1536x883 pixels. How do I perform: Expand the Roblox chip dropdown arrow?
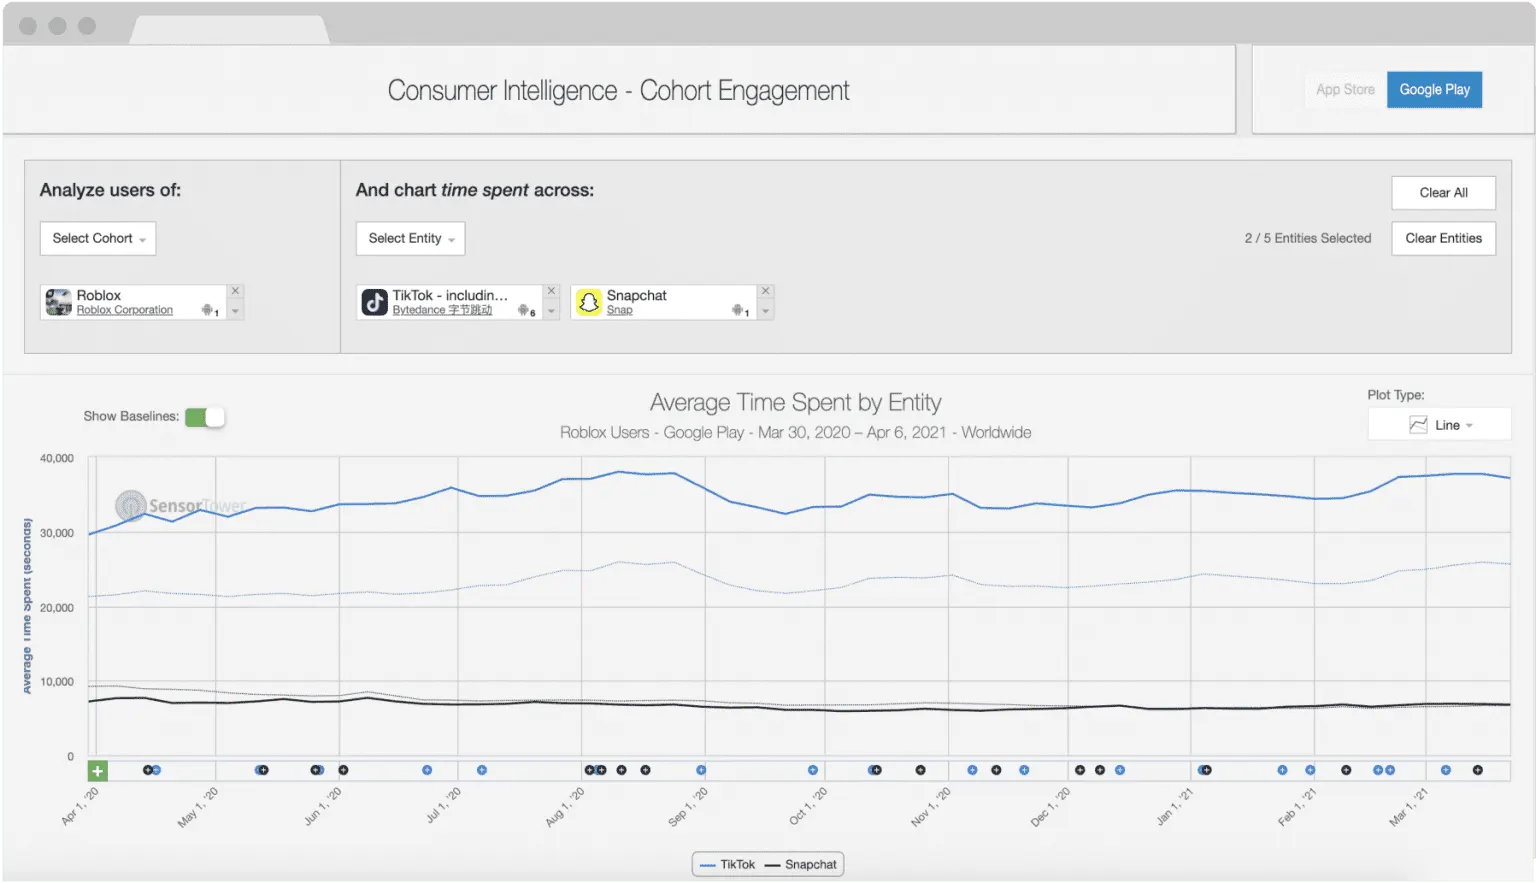[x=235, y=312]
